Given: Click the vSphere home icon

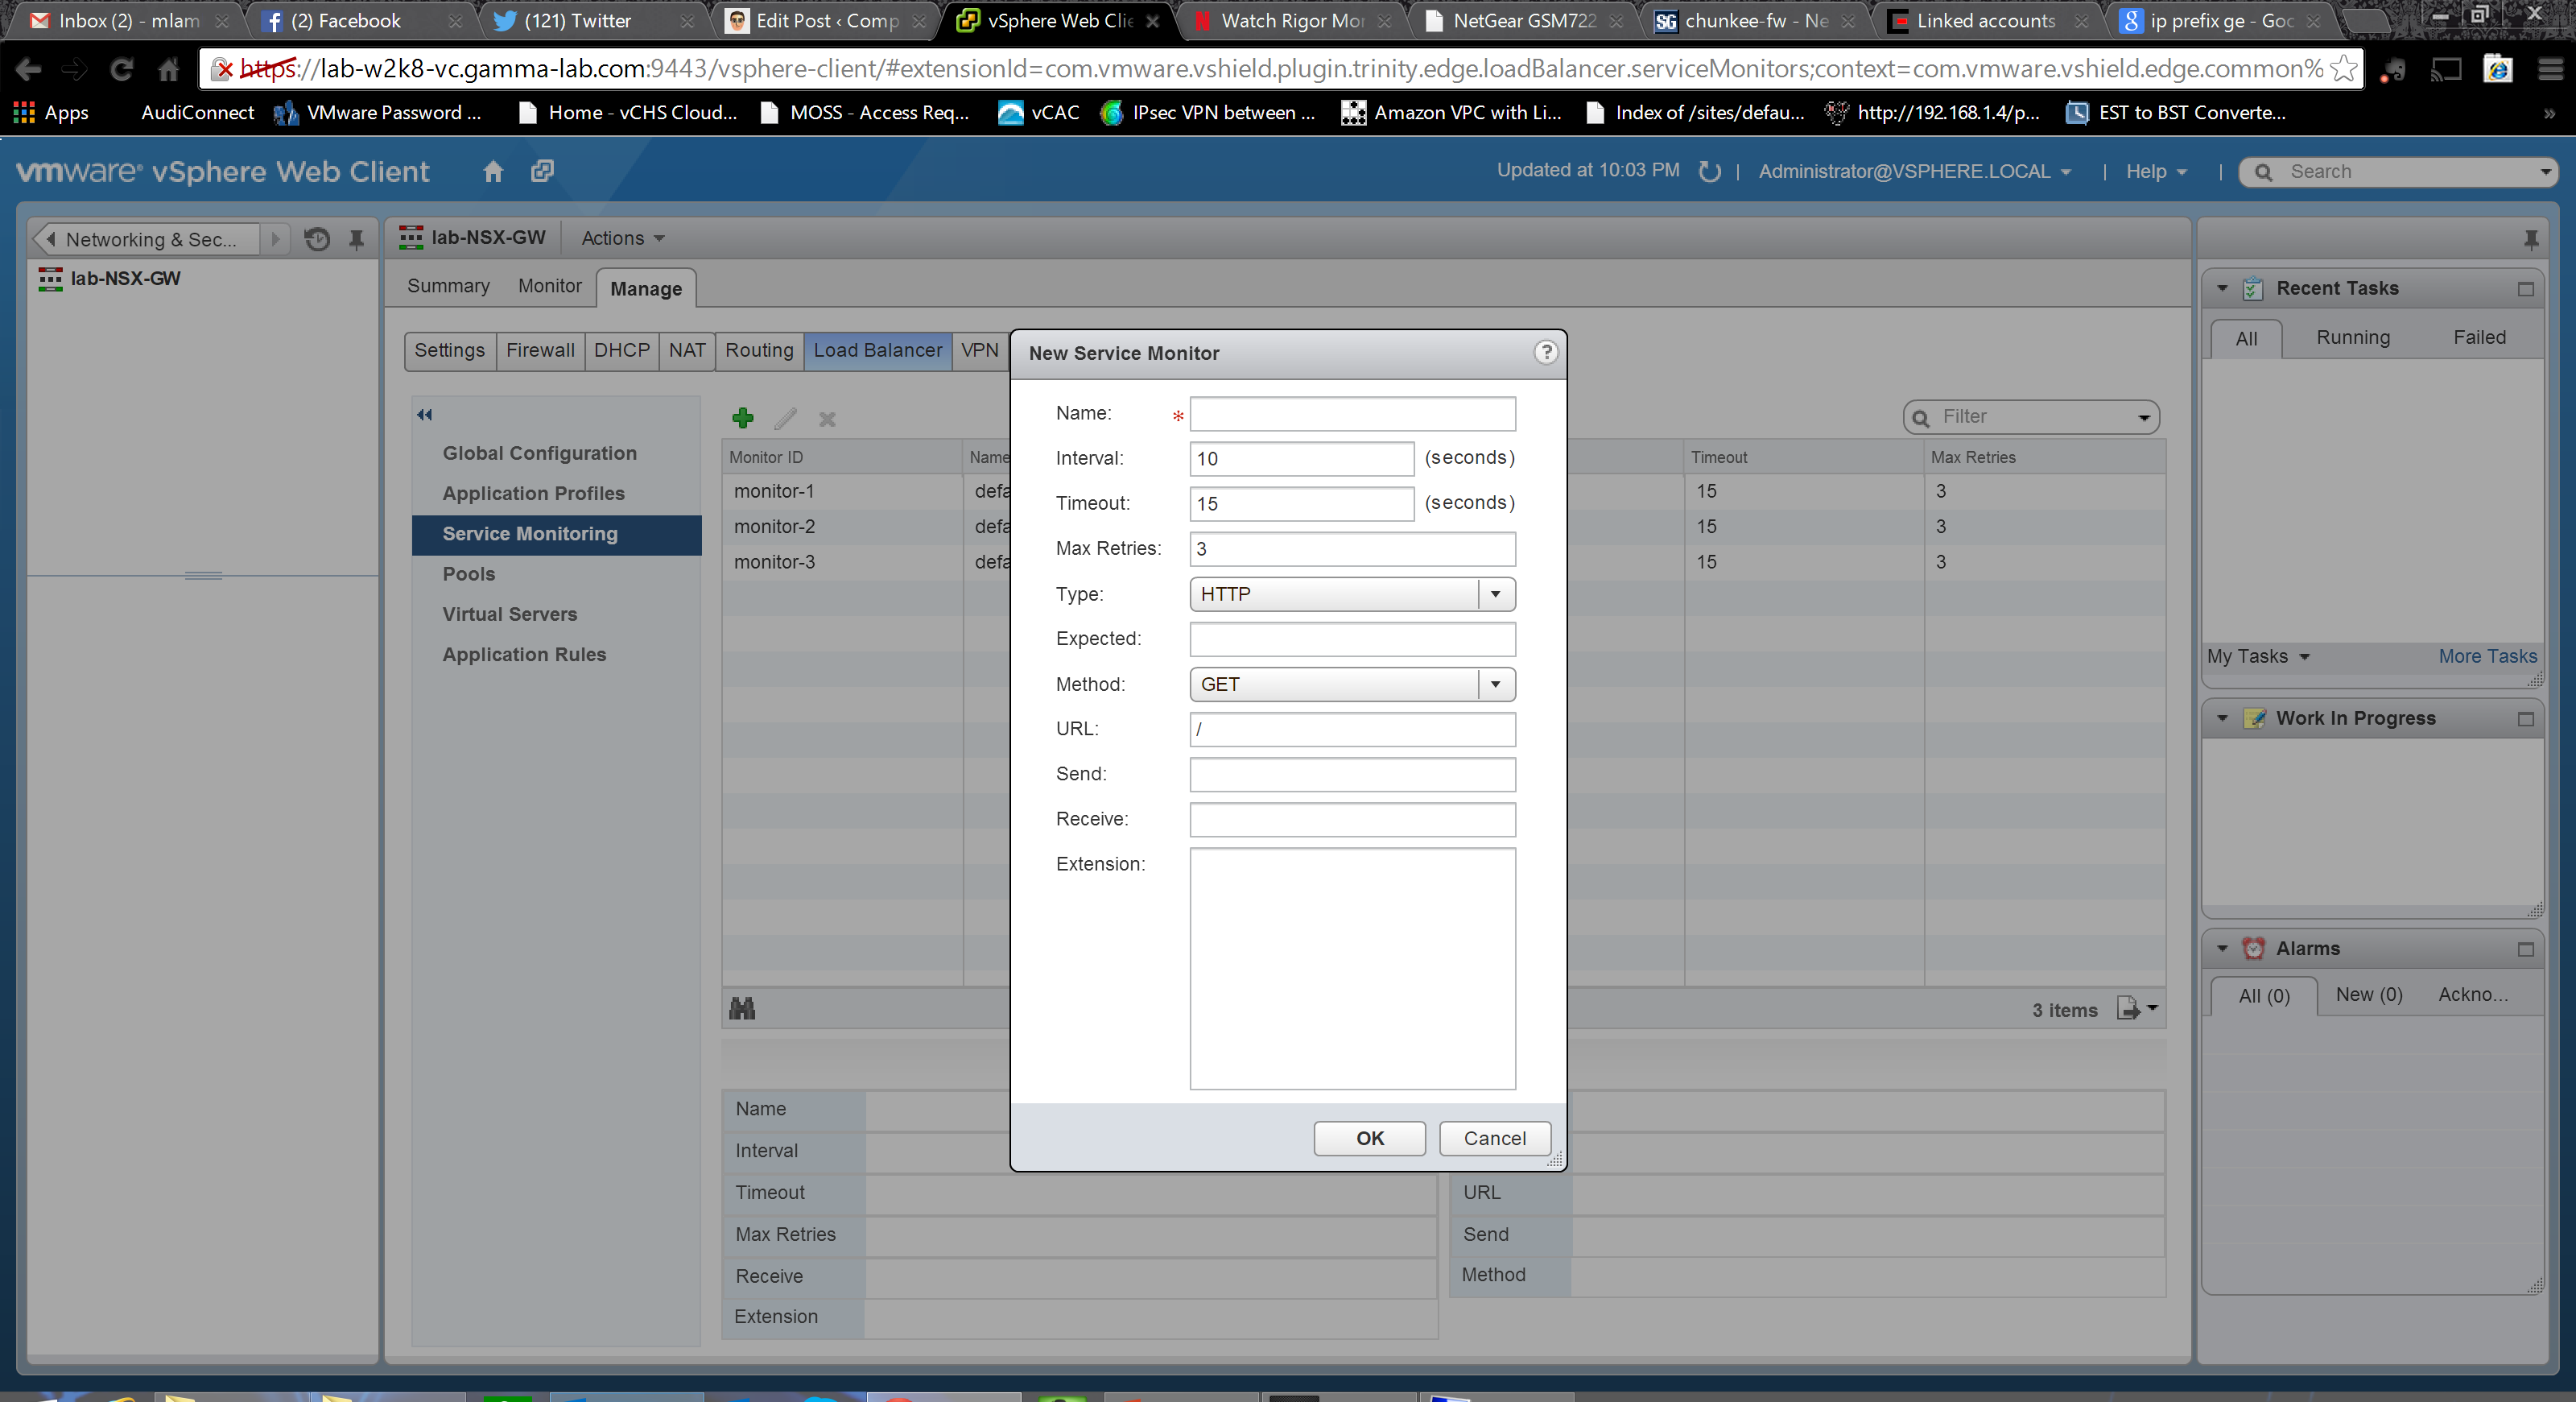Looking at the screenshot, I should pos(493,171).
